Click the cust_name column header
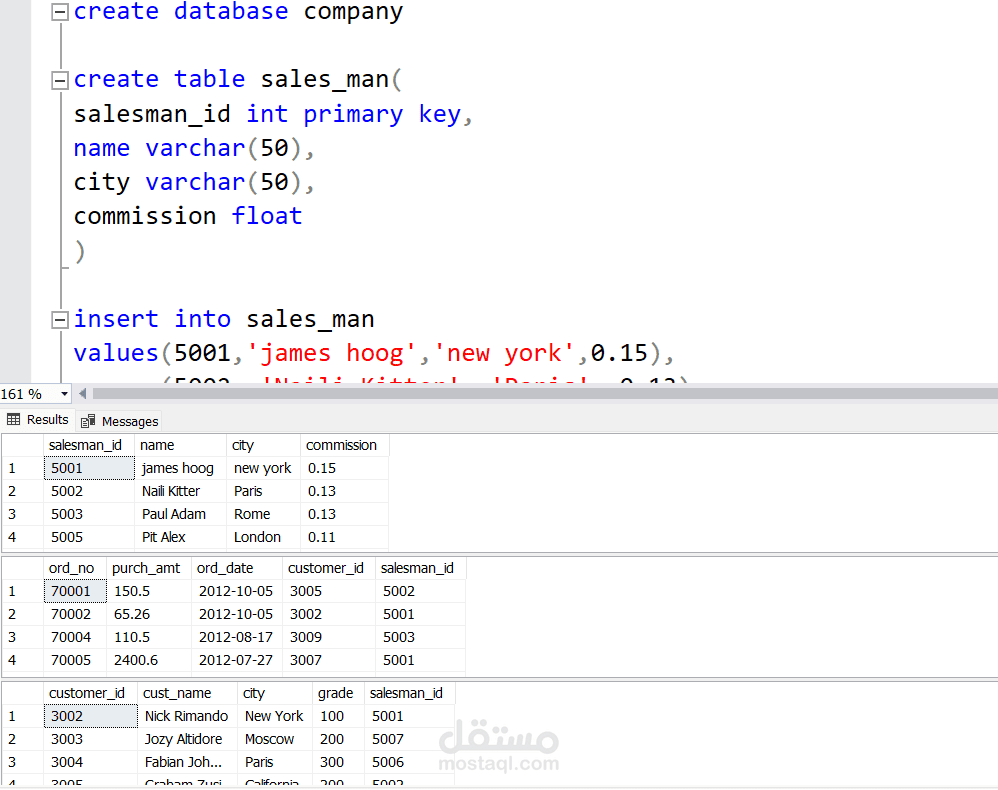Image resolution: width=998 pixels, height=790 pixels. click(177, 693)
